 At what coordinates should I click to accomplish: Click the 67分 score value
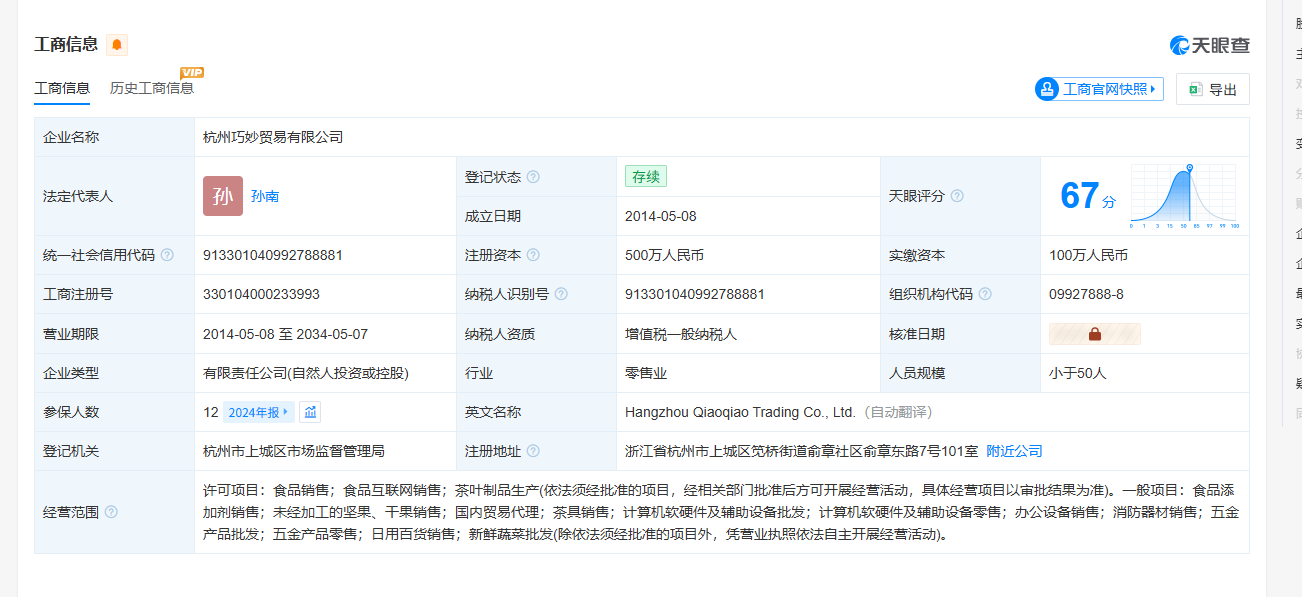point(1088,195)
